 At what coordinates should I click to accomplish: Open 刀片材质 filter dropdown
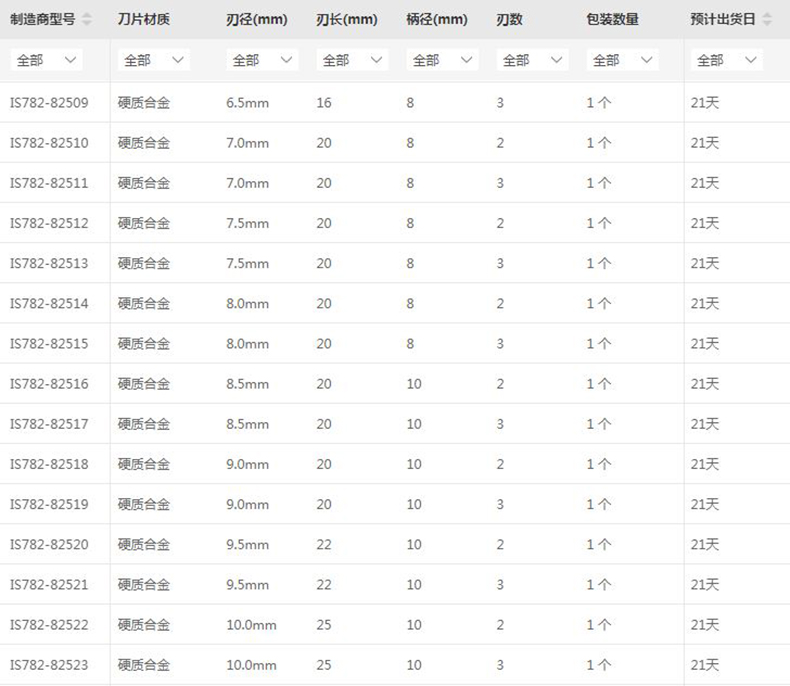(x=154, y=60)
